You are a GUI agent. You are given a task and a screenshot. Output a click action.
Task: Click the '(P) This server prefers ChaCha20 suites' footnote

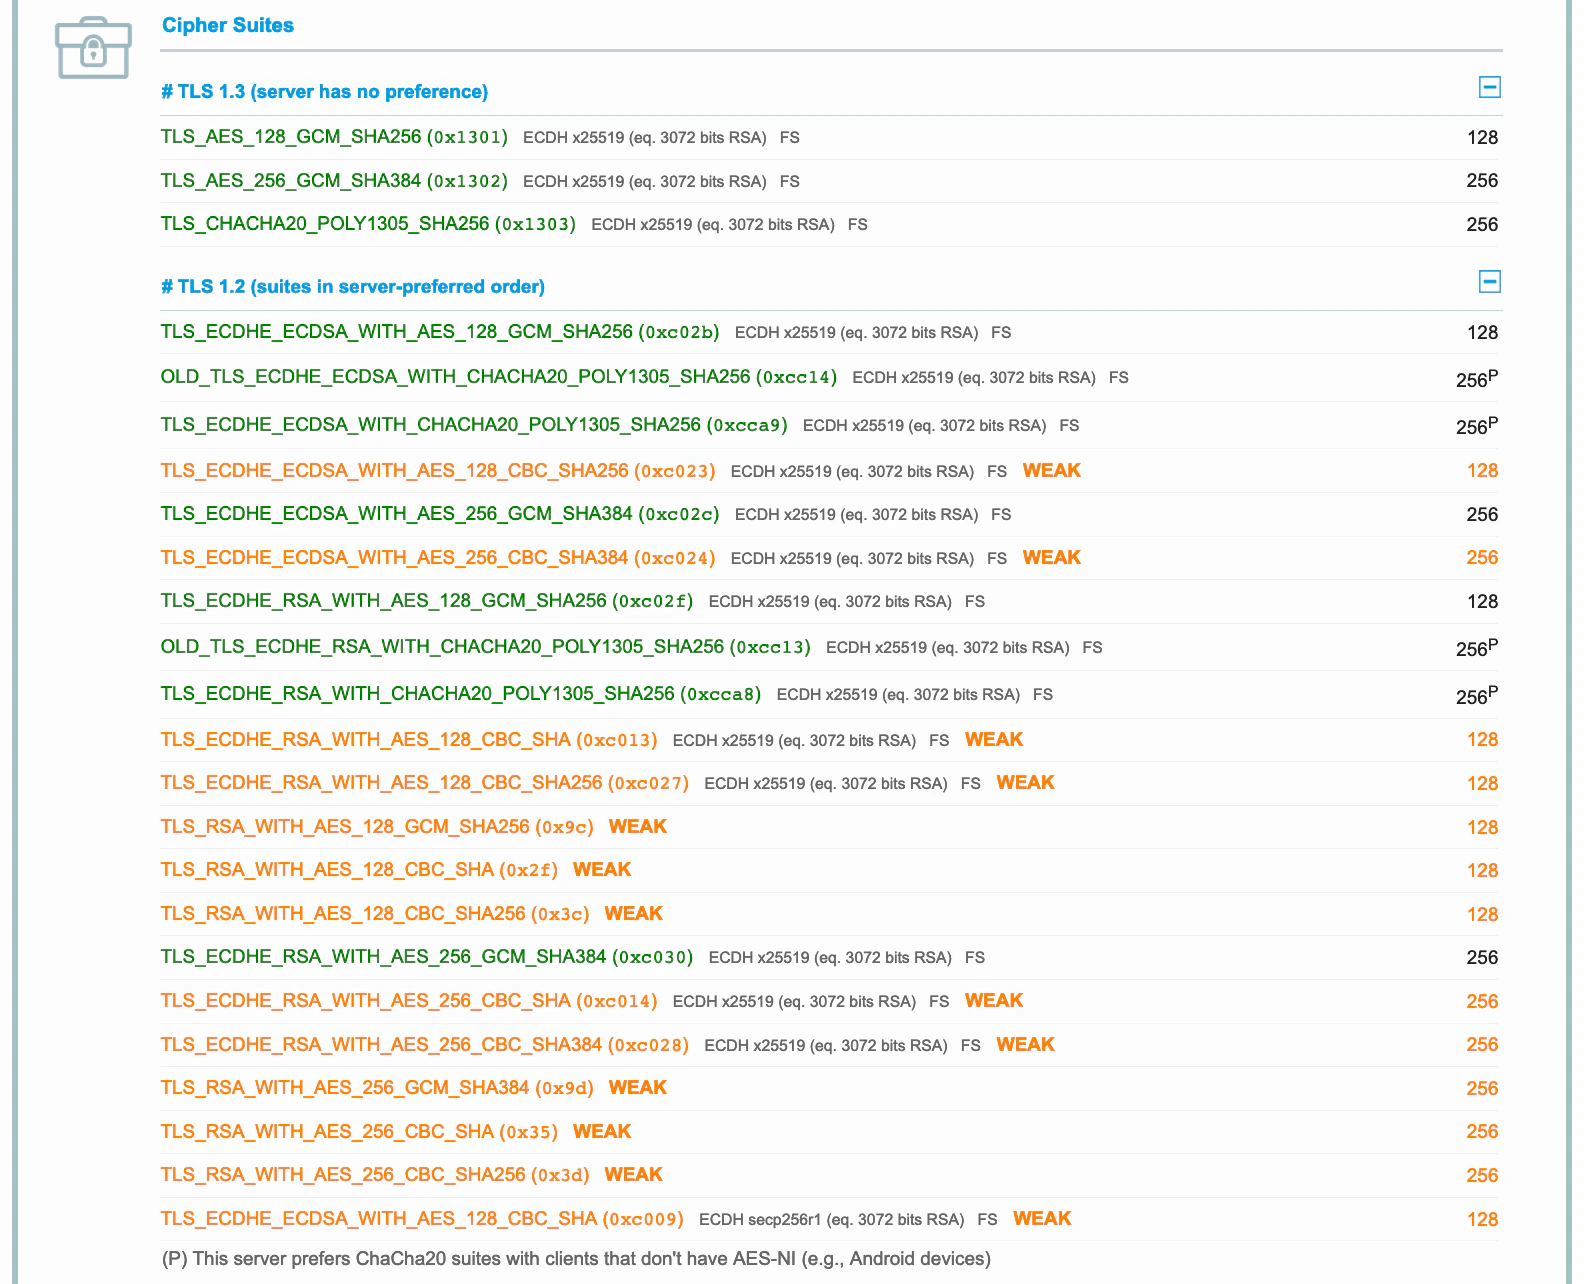pos(576,1259)
